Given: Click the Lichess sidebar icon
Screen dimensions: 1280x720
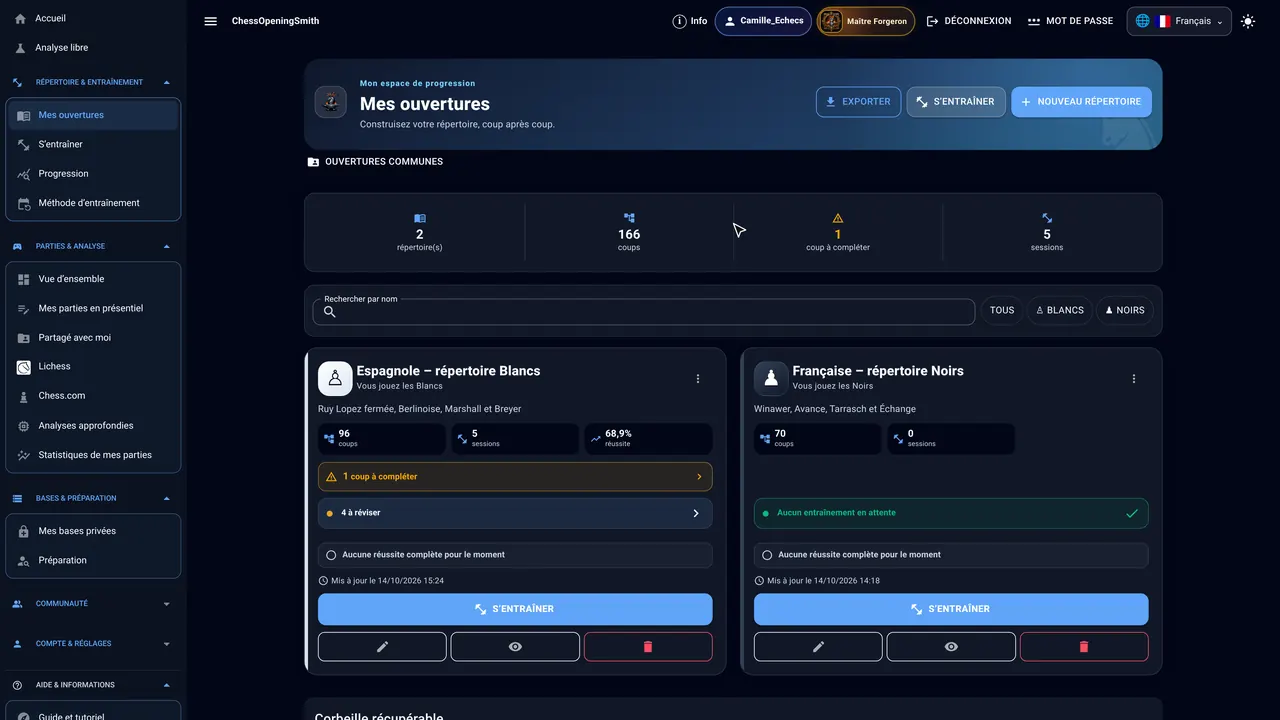Looking at the screenshot, I should click(24, 367).
